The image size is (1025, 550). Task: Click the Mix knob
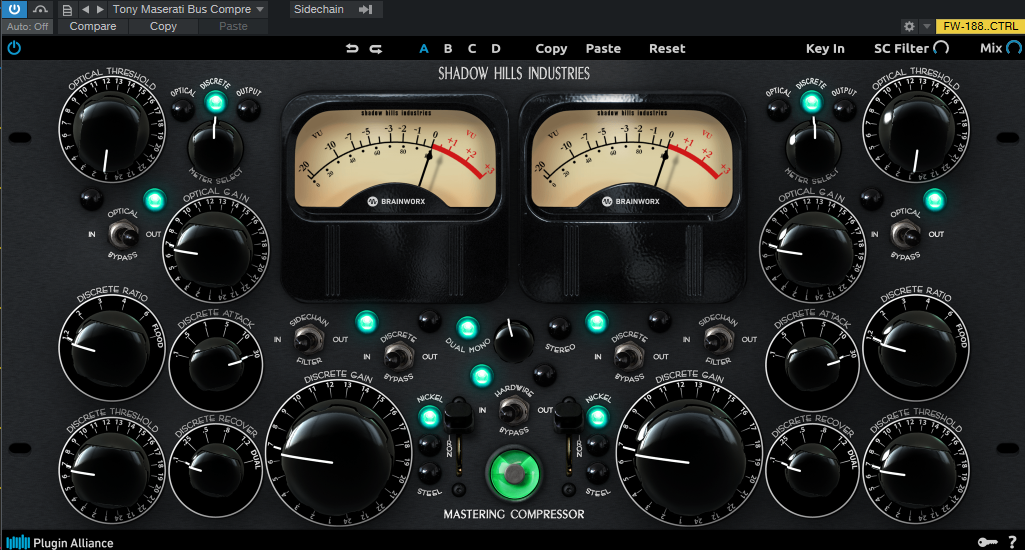(1014, 48)
